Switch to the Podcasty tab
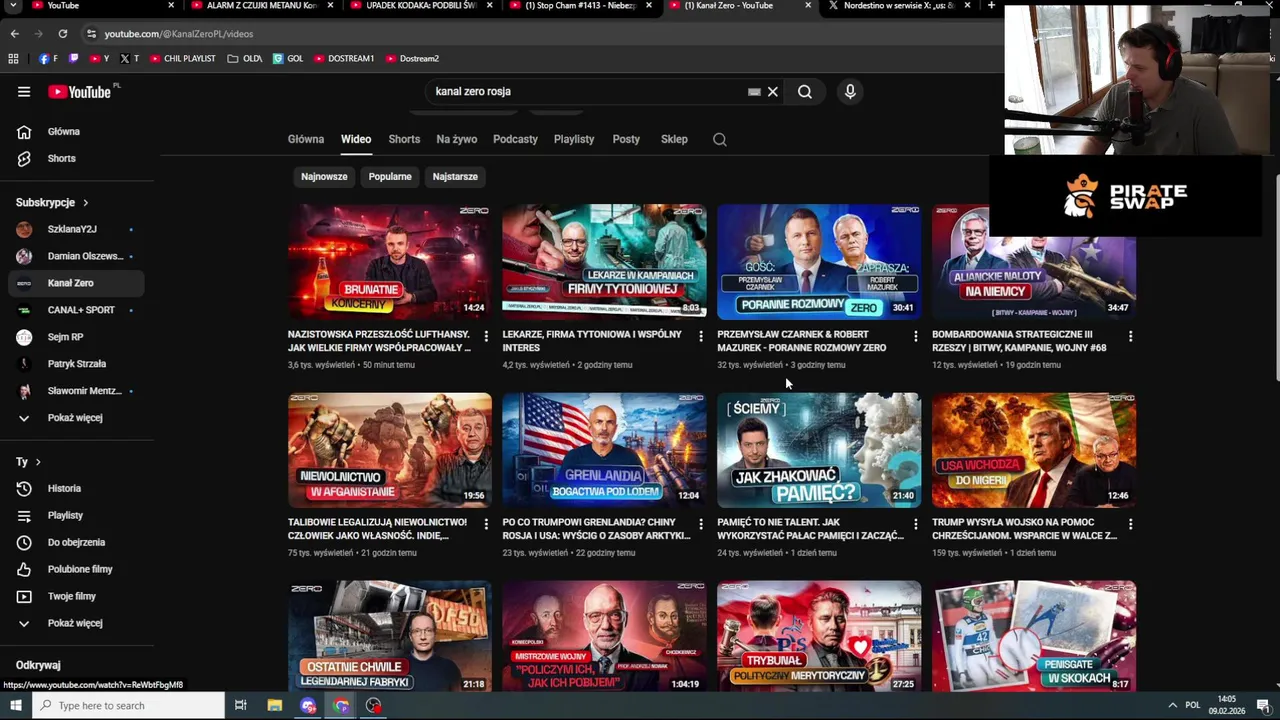The height and width of the screenshot is (720, 1280). click(515, 139)
